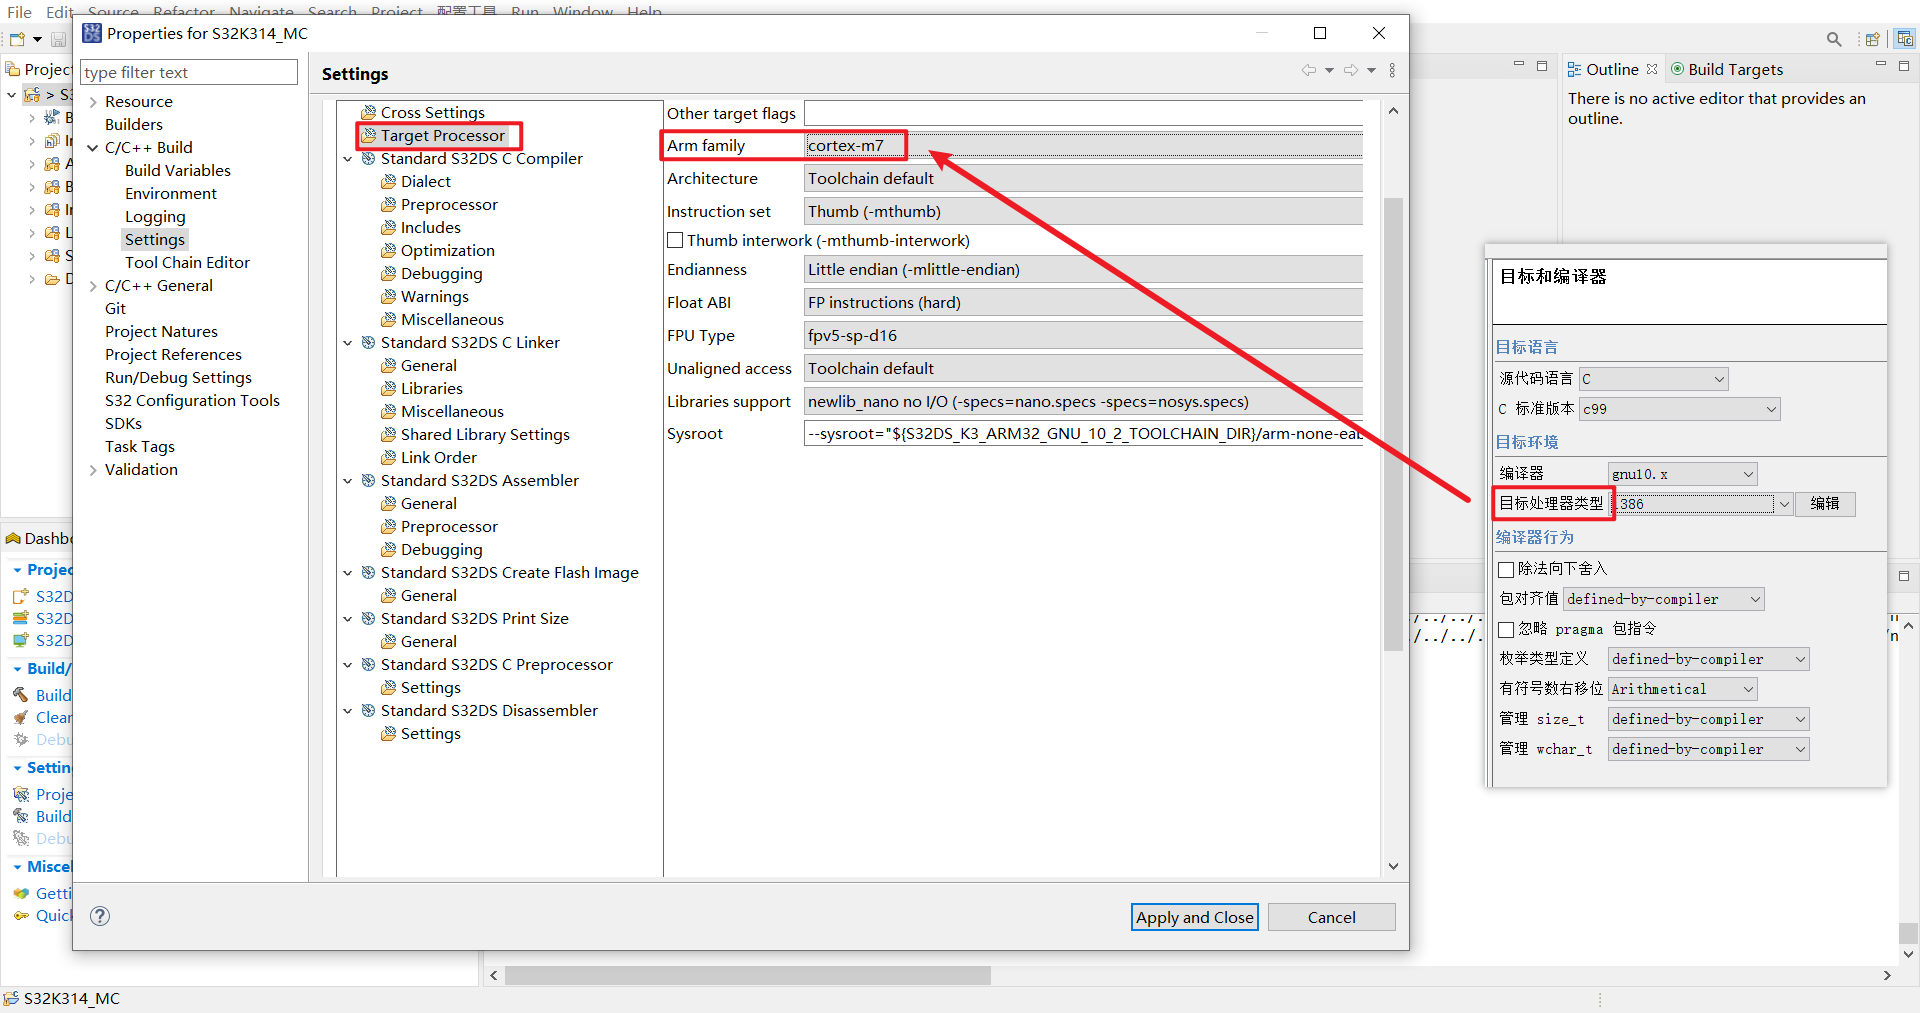The image size is (1920, 1013).
Task: Open the 有符号数右移位 Arithmetical dropdown
Action: [x=1683, y=689]
